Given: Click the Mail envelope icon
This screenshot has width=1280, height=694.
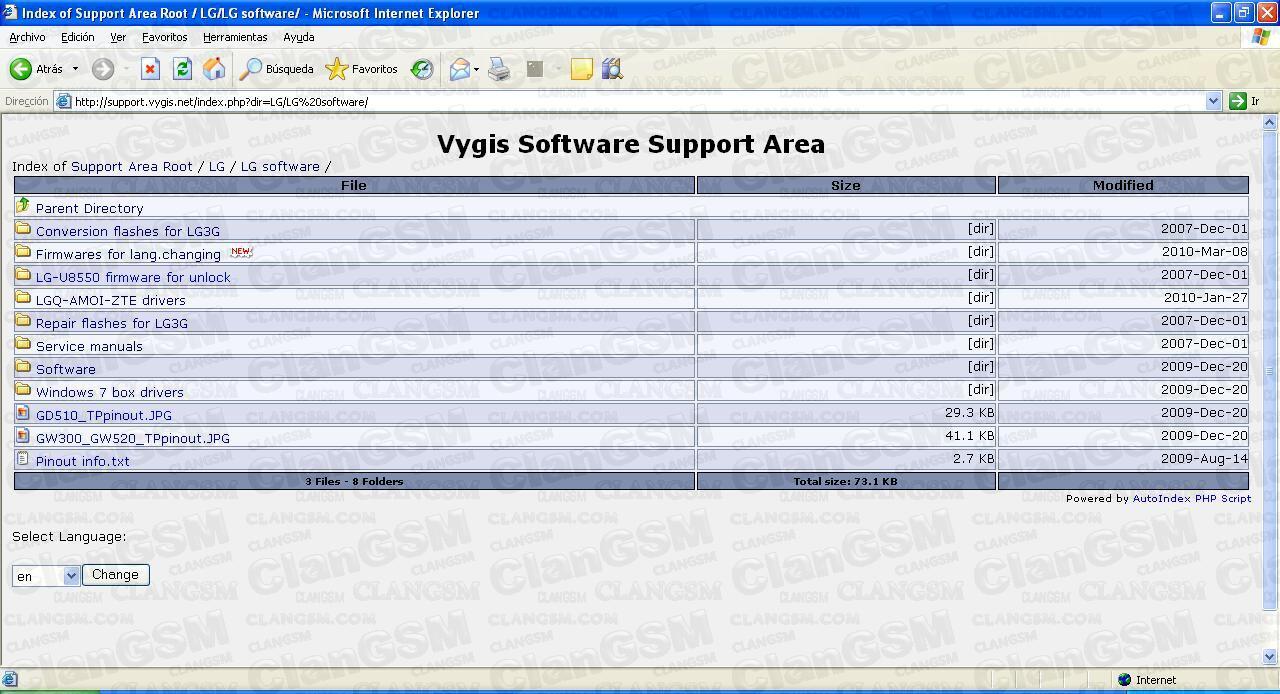Looking at the screenshot, I should [x=460, y=69].
